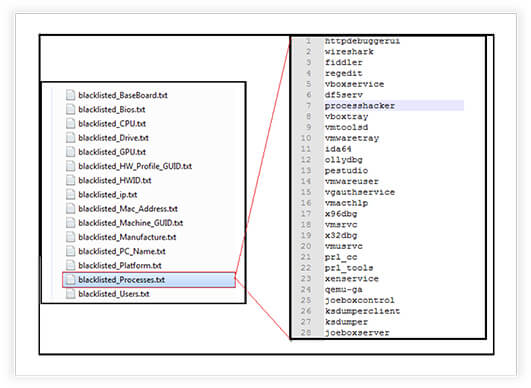531x388 pixels.
Task: Click the ksdumperclient line in the editor
Action: (x=363, y=311)
